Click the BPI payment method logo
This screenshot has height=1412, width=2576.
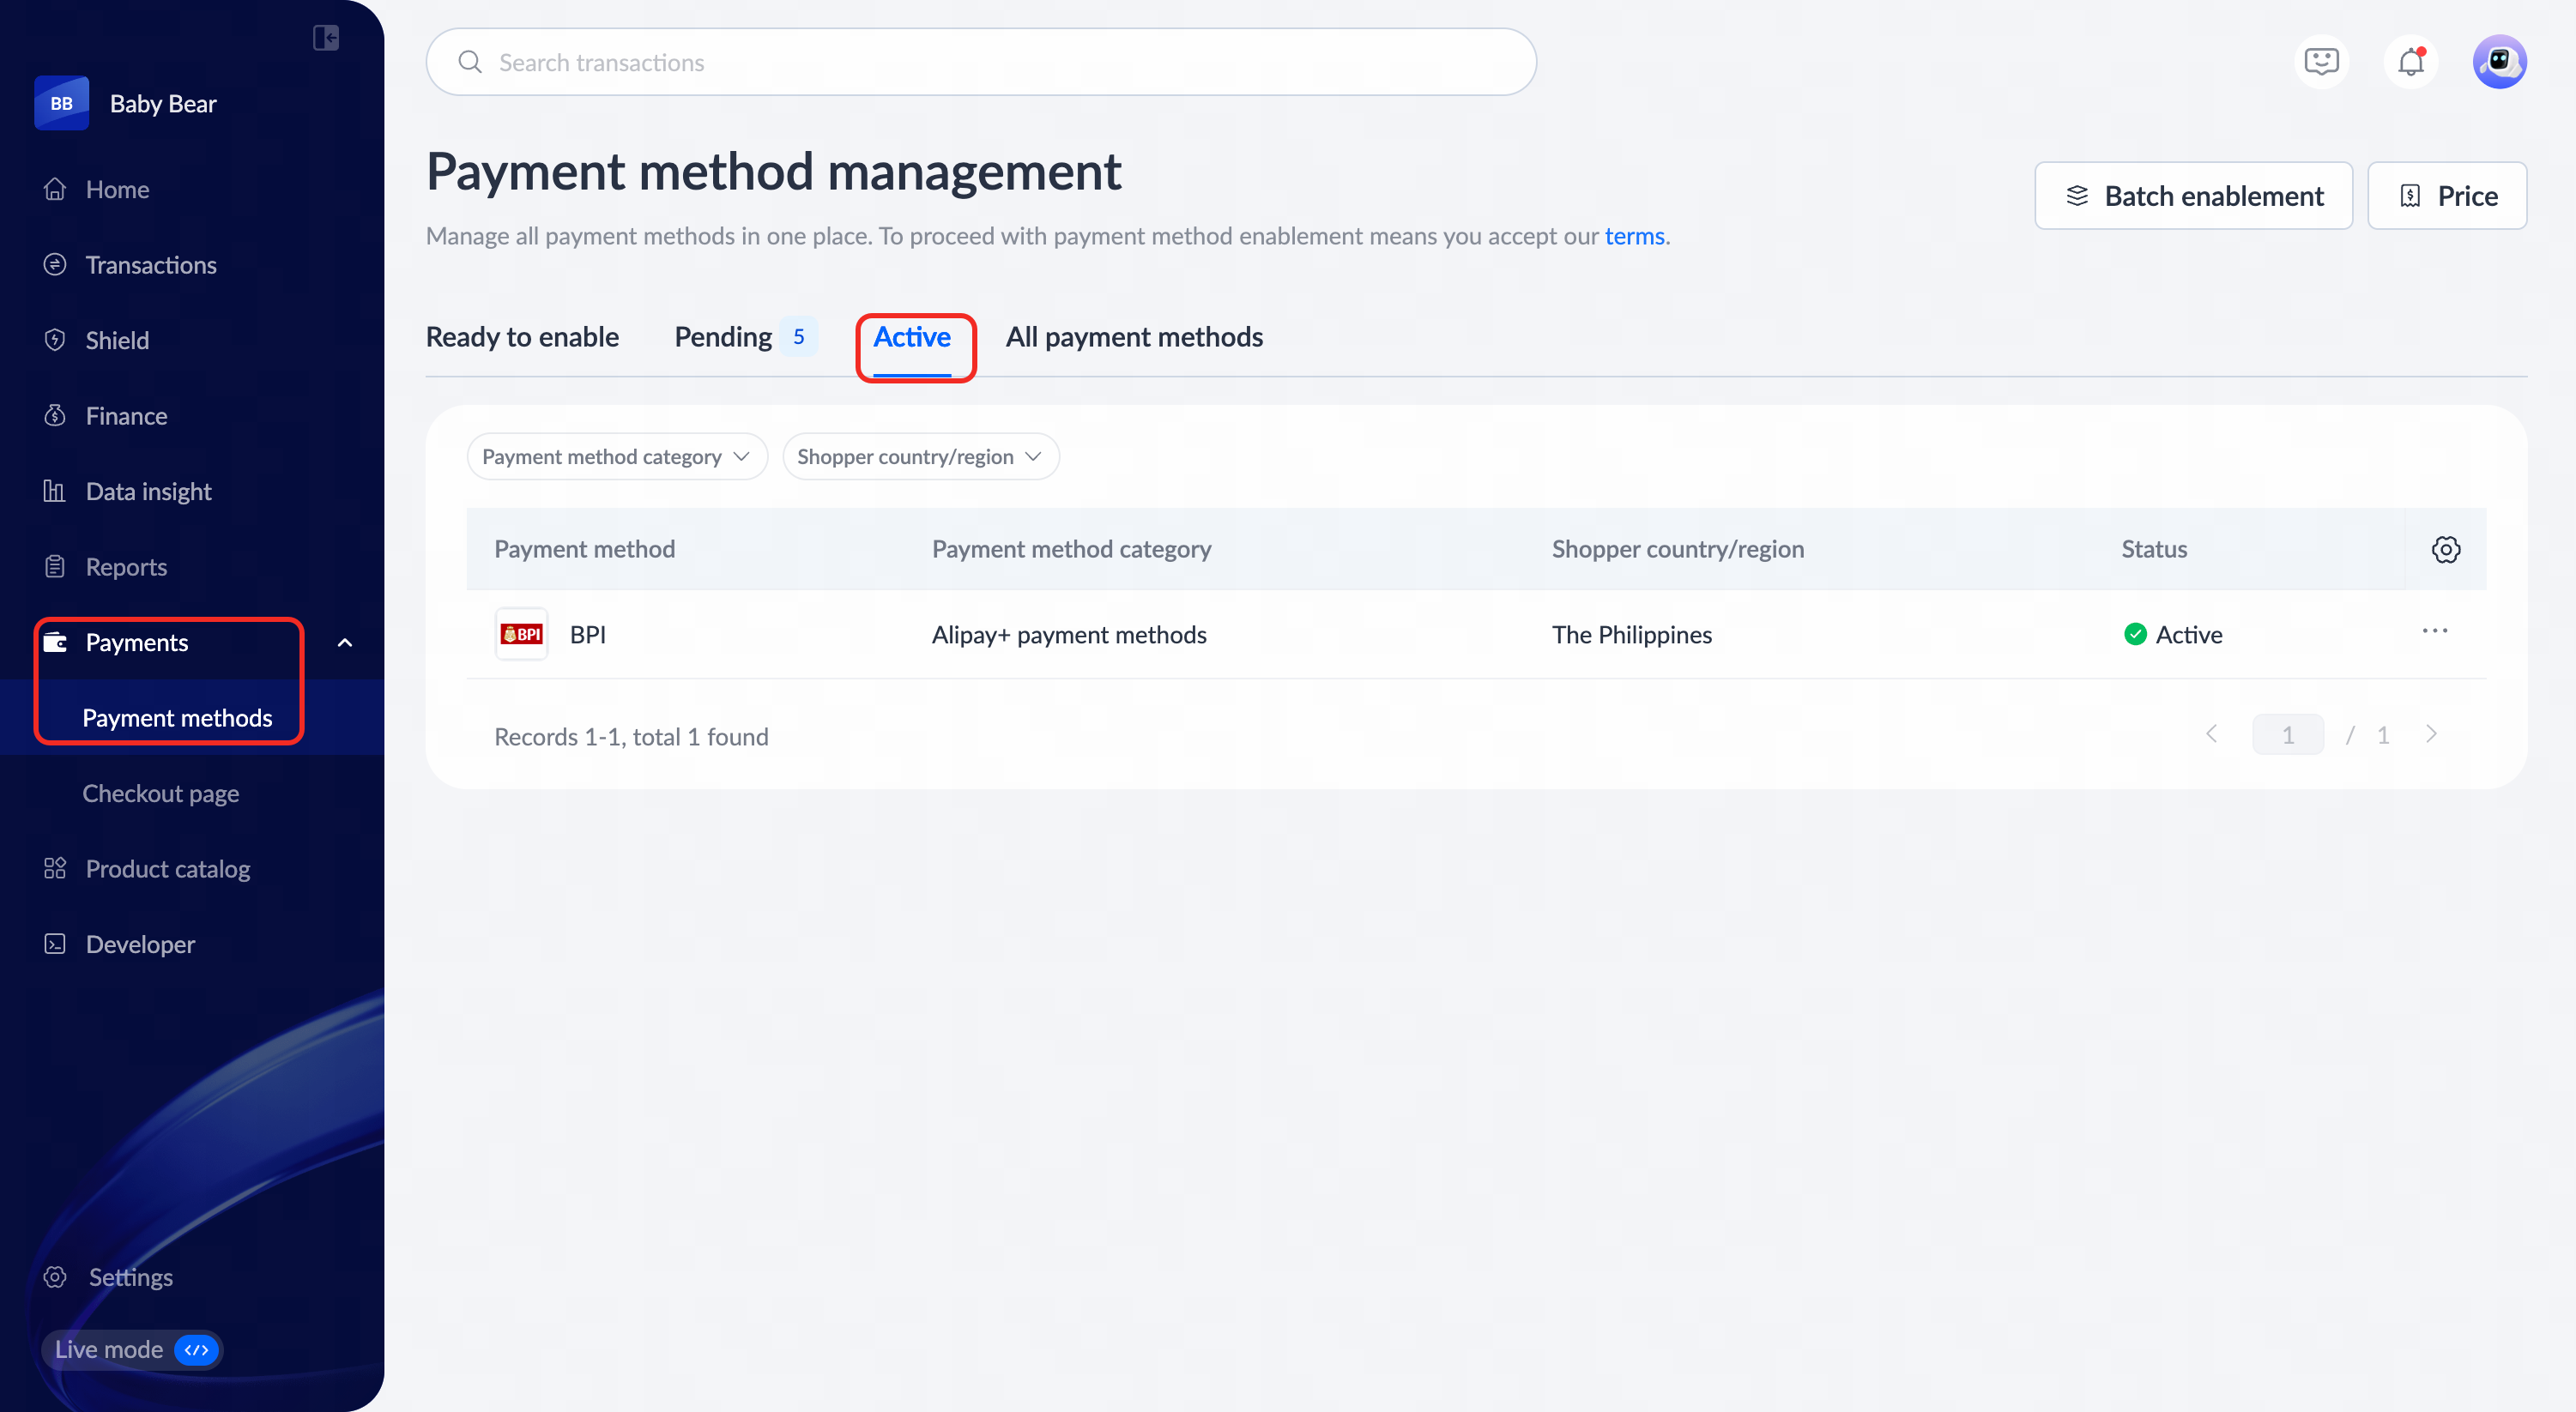[521, 634]
